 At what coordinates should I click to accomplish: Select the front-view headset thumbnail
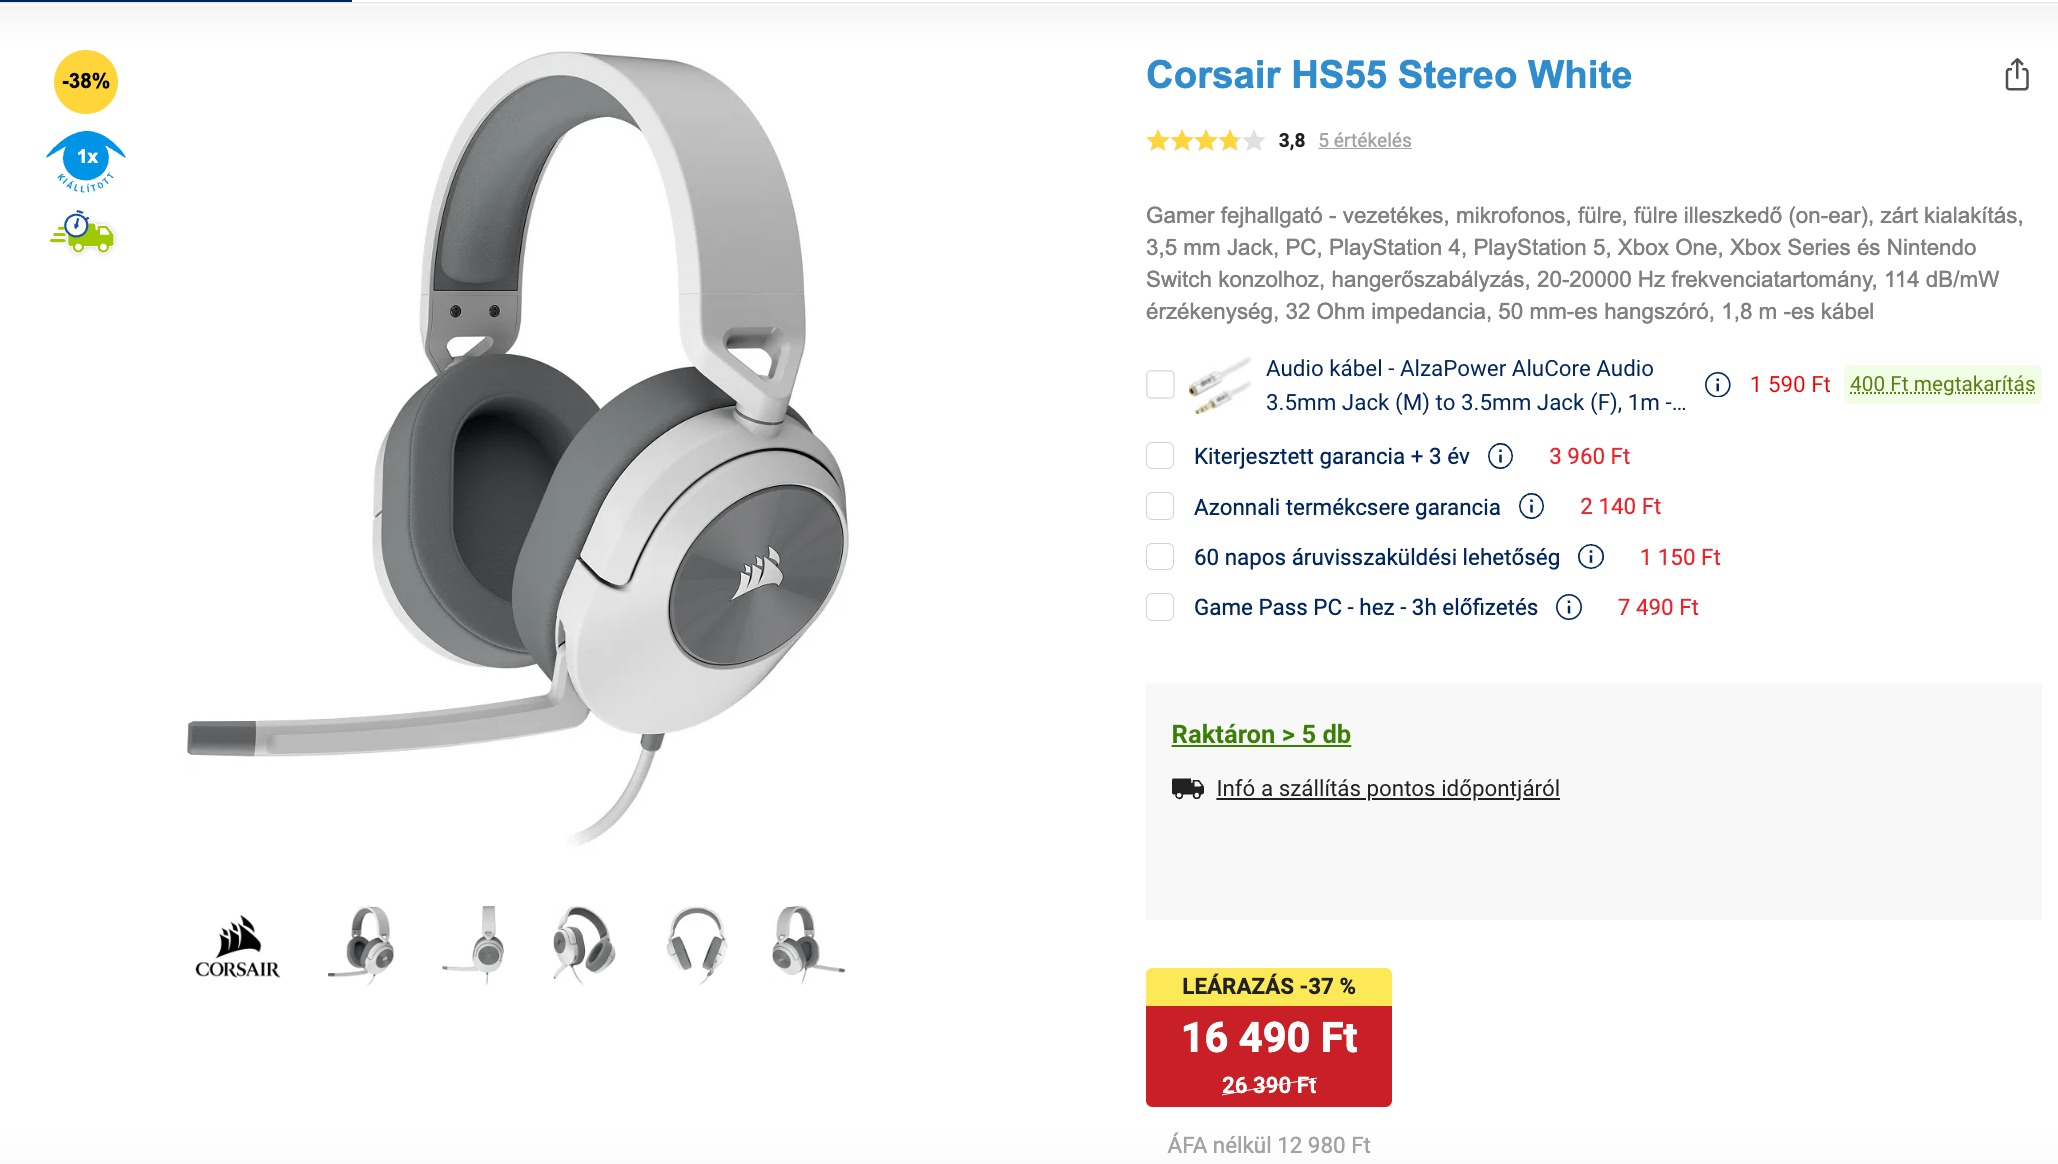pyautogui.click(x=696, y=945)
